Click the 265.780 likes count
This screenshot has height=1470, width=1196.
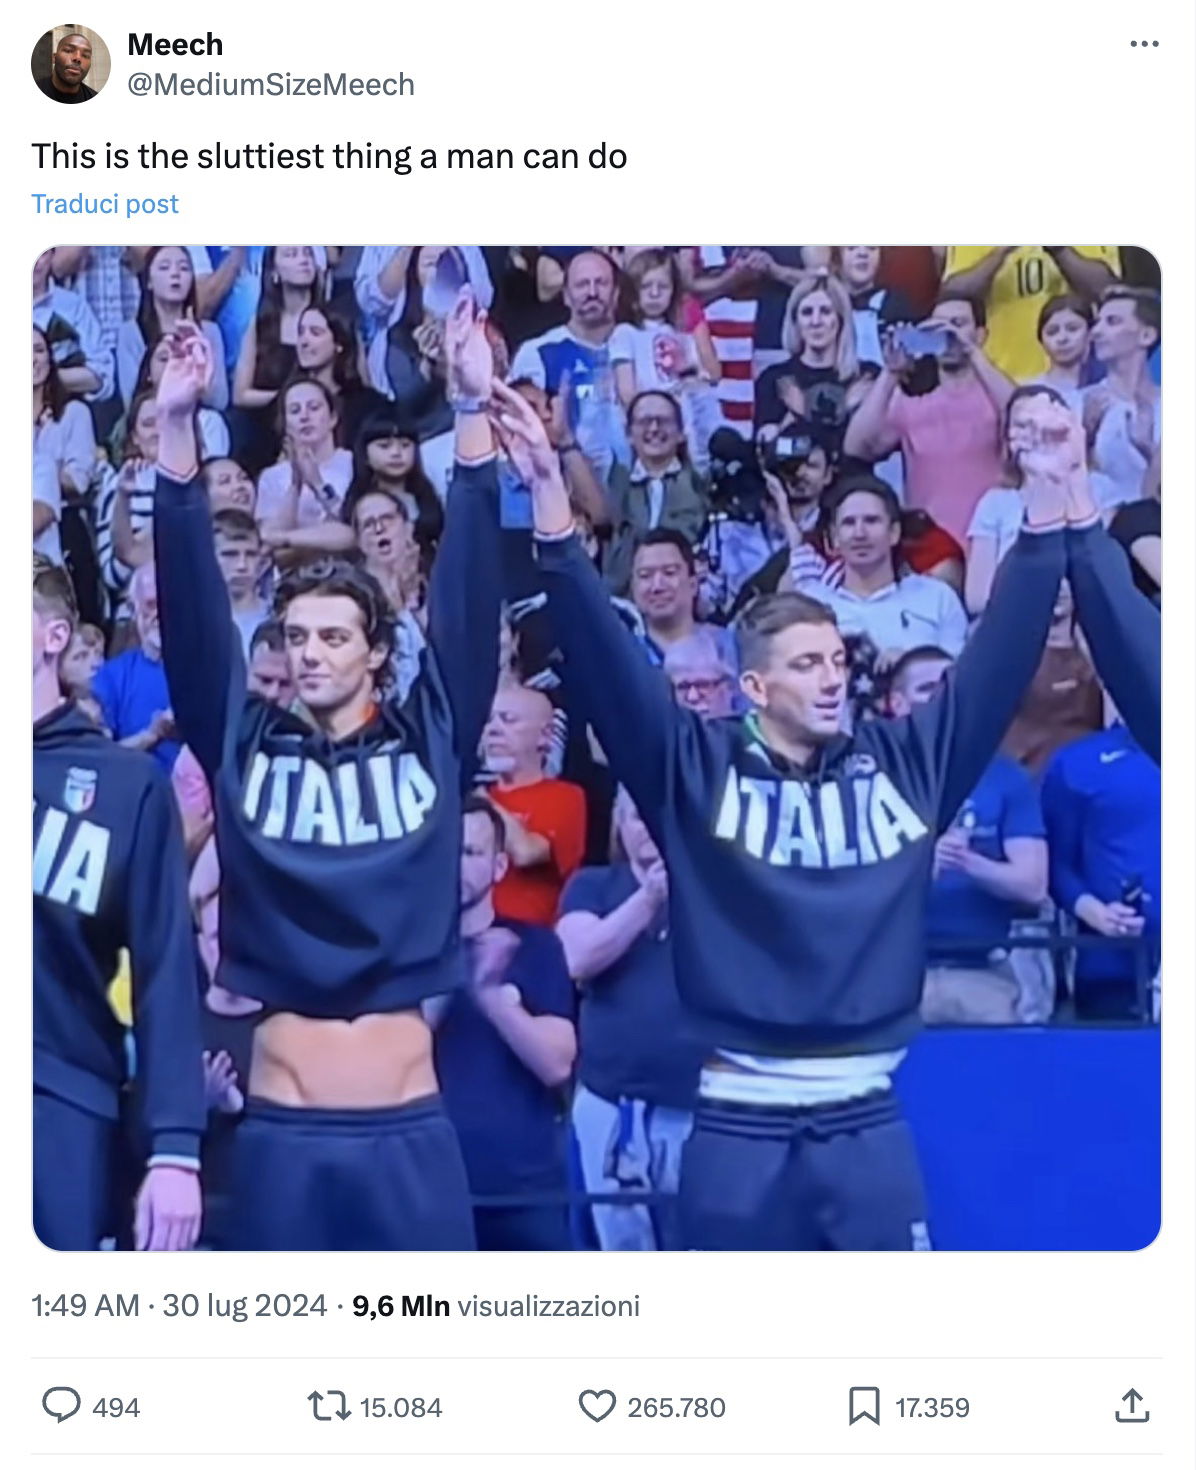click(676, 1408)
